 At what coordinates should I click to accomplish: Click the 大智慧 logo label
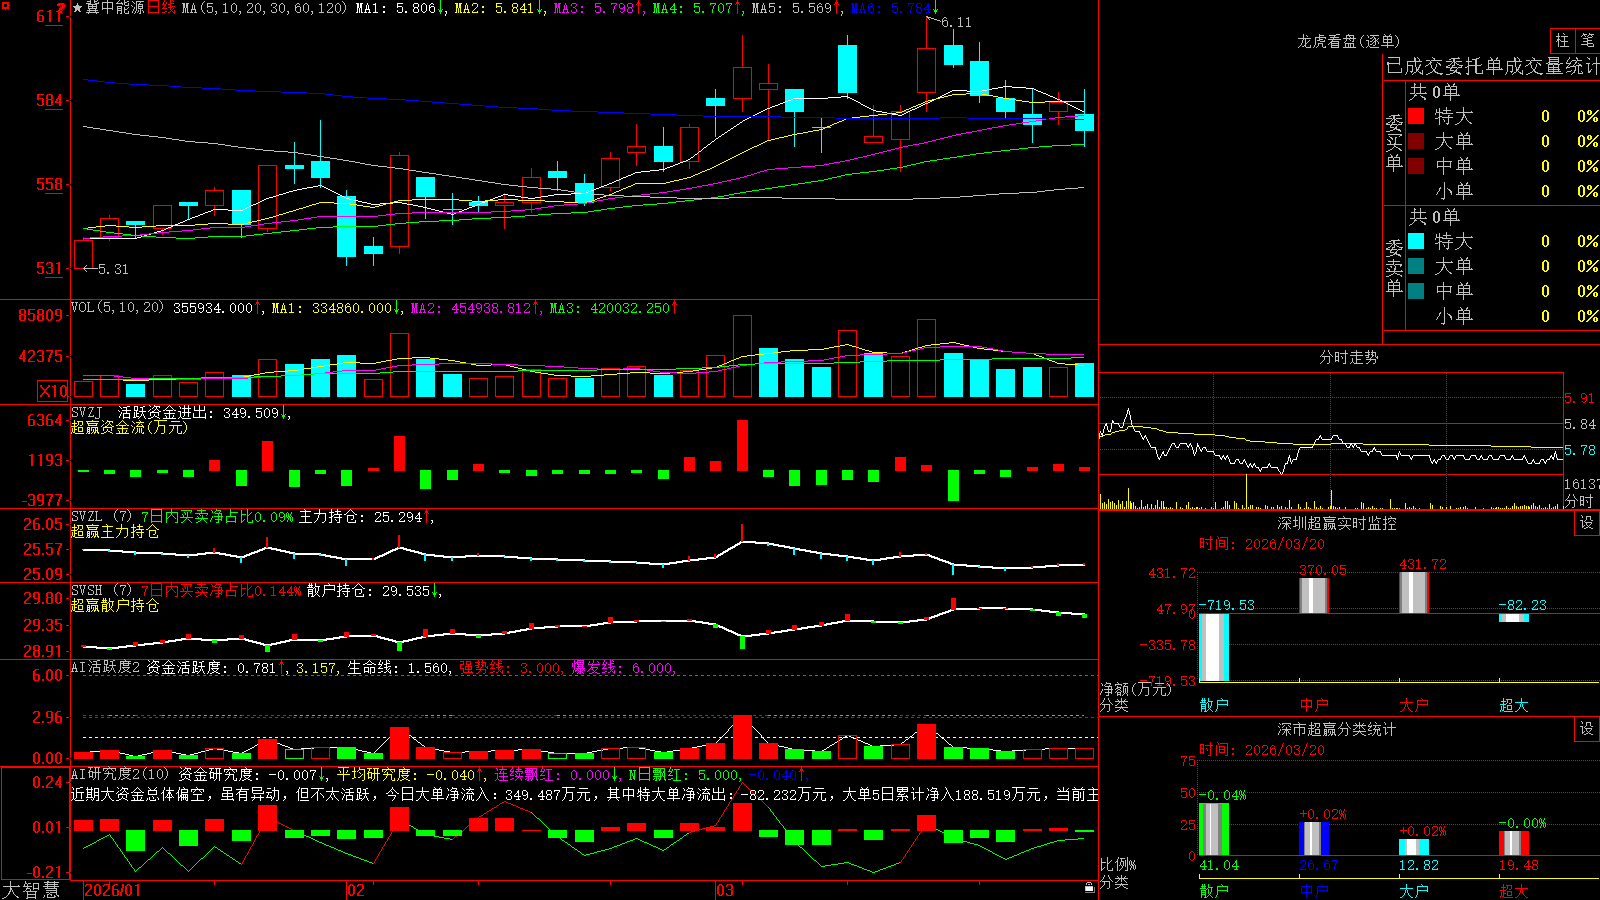(31, 890)
